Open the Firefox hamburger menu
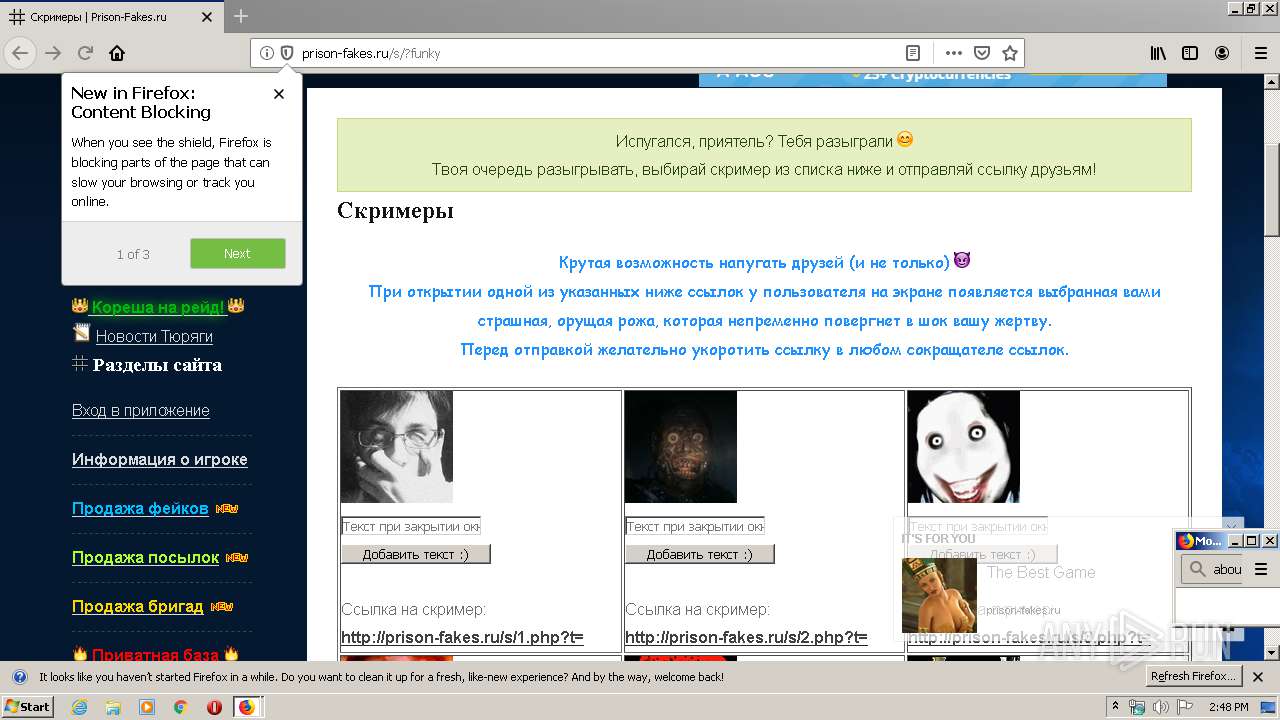This screenshot has width=1280, height=720. point(1261,53)
